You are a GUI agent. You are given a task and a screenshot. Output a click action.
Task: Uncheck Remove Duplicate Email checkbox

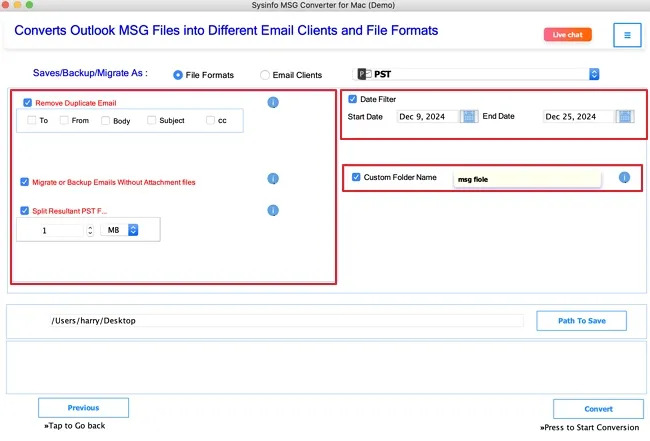click(27, 102)
